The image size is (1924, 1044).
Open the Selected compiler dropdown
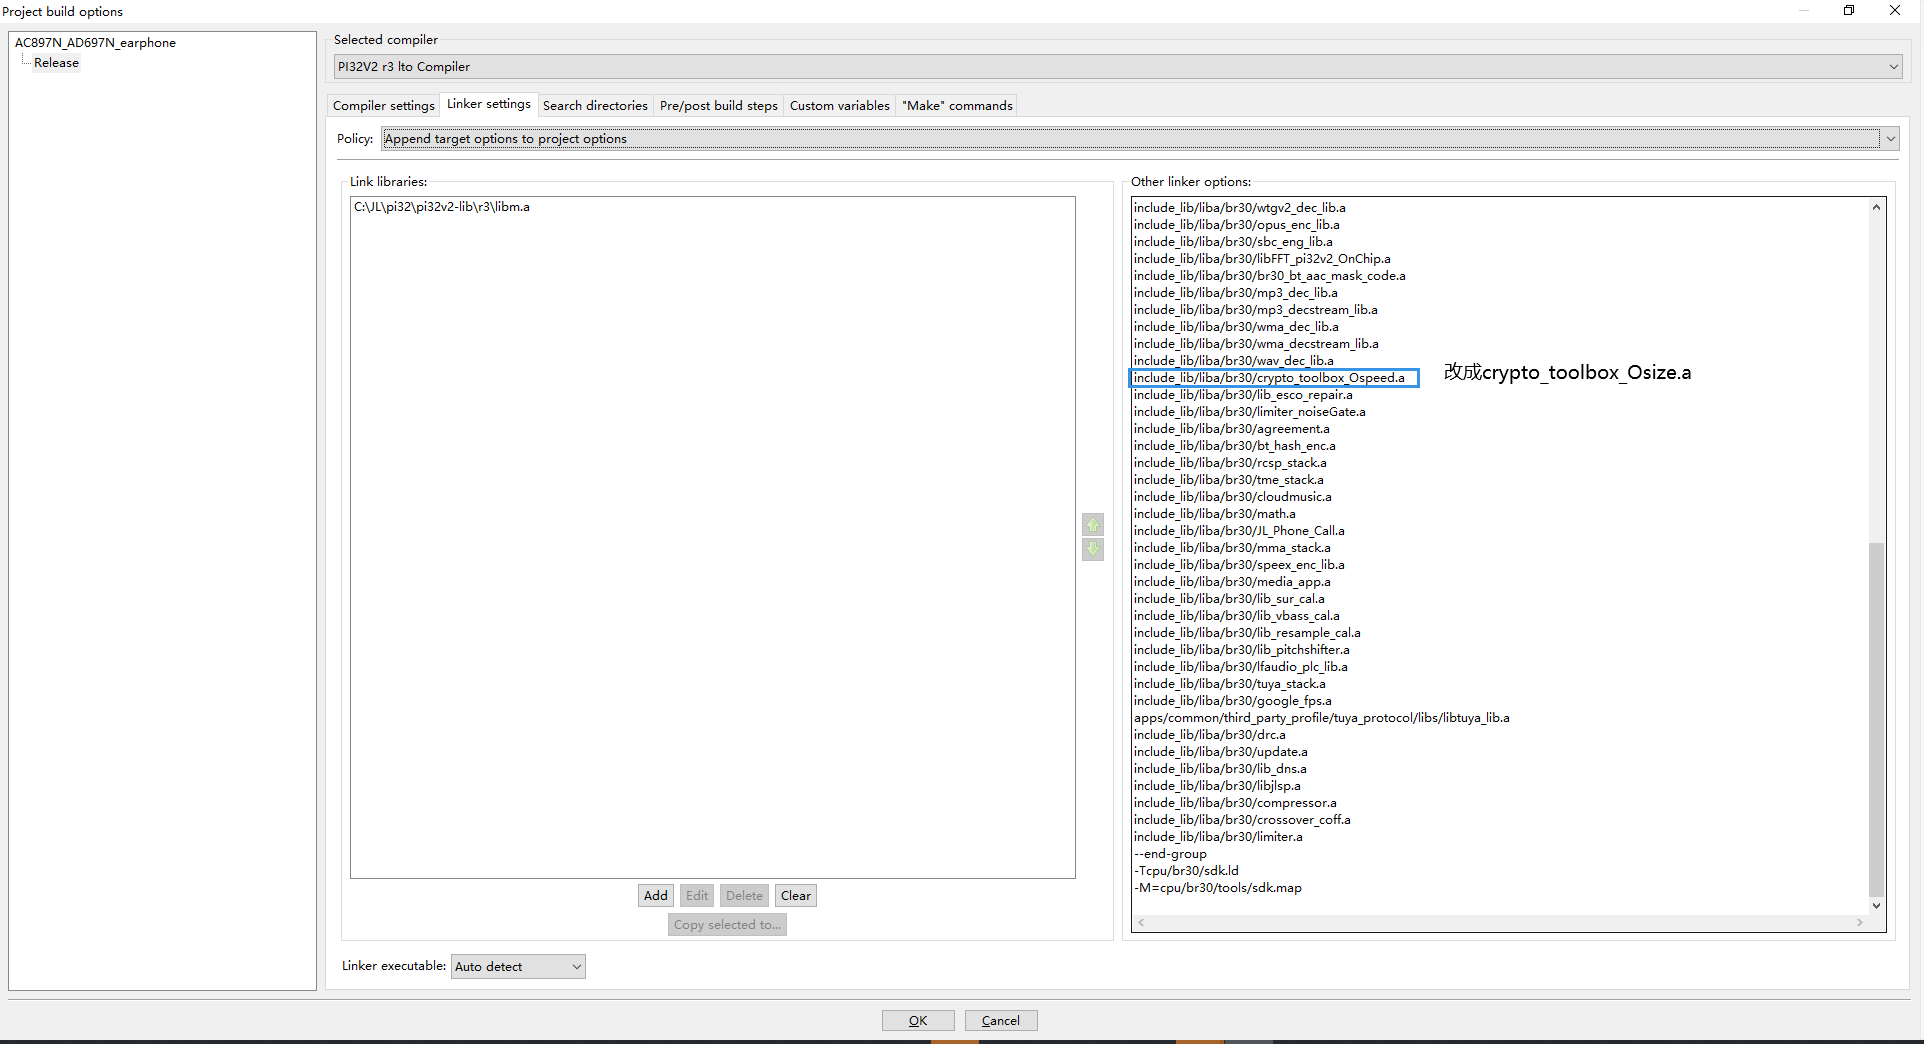point(1117,67)
